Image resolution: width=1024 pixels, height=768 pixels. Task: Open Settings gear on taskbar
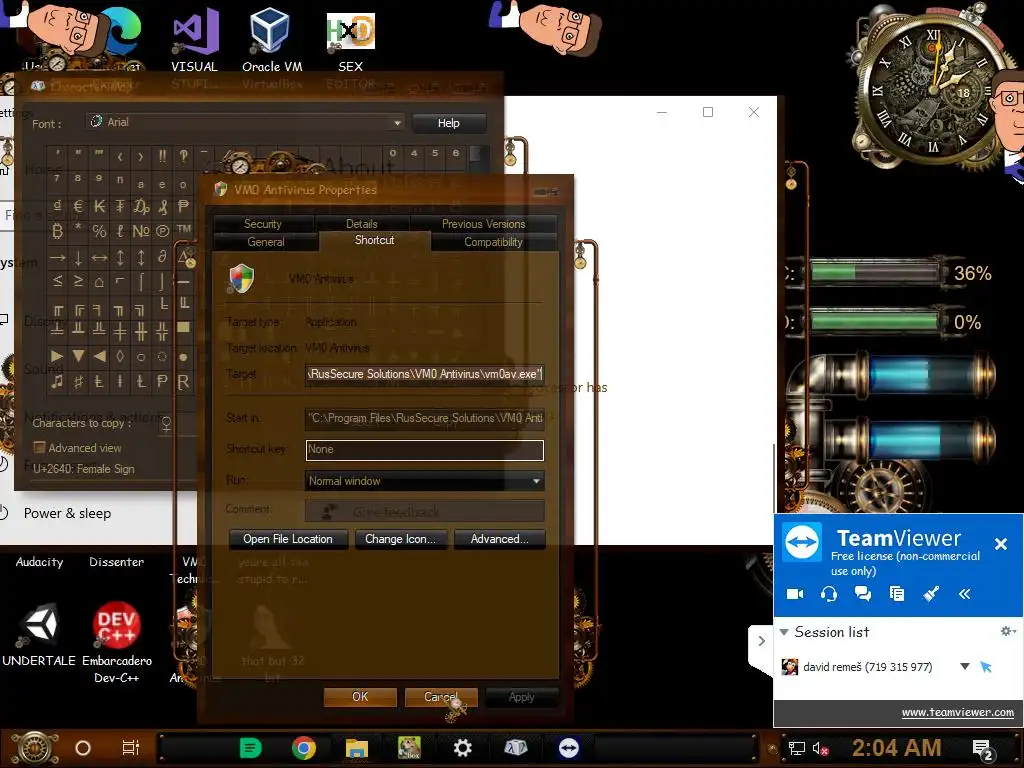pos(462,748)
